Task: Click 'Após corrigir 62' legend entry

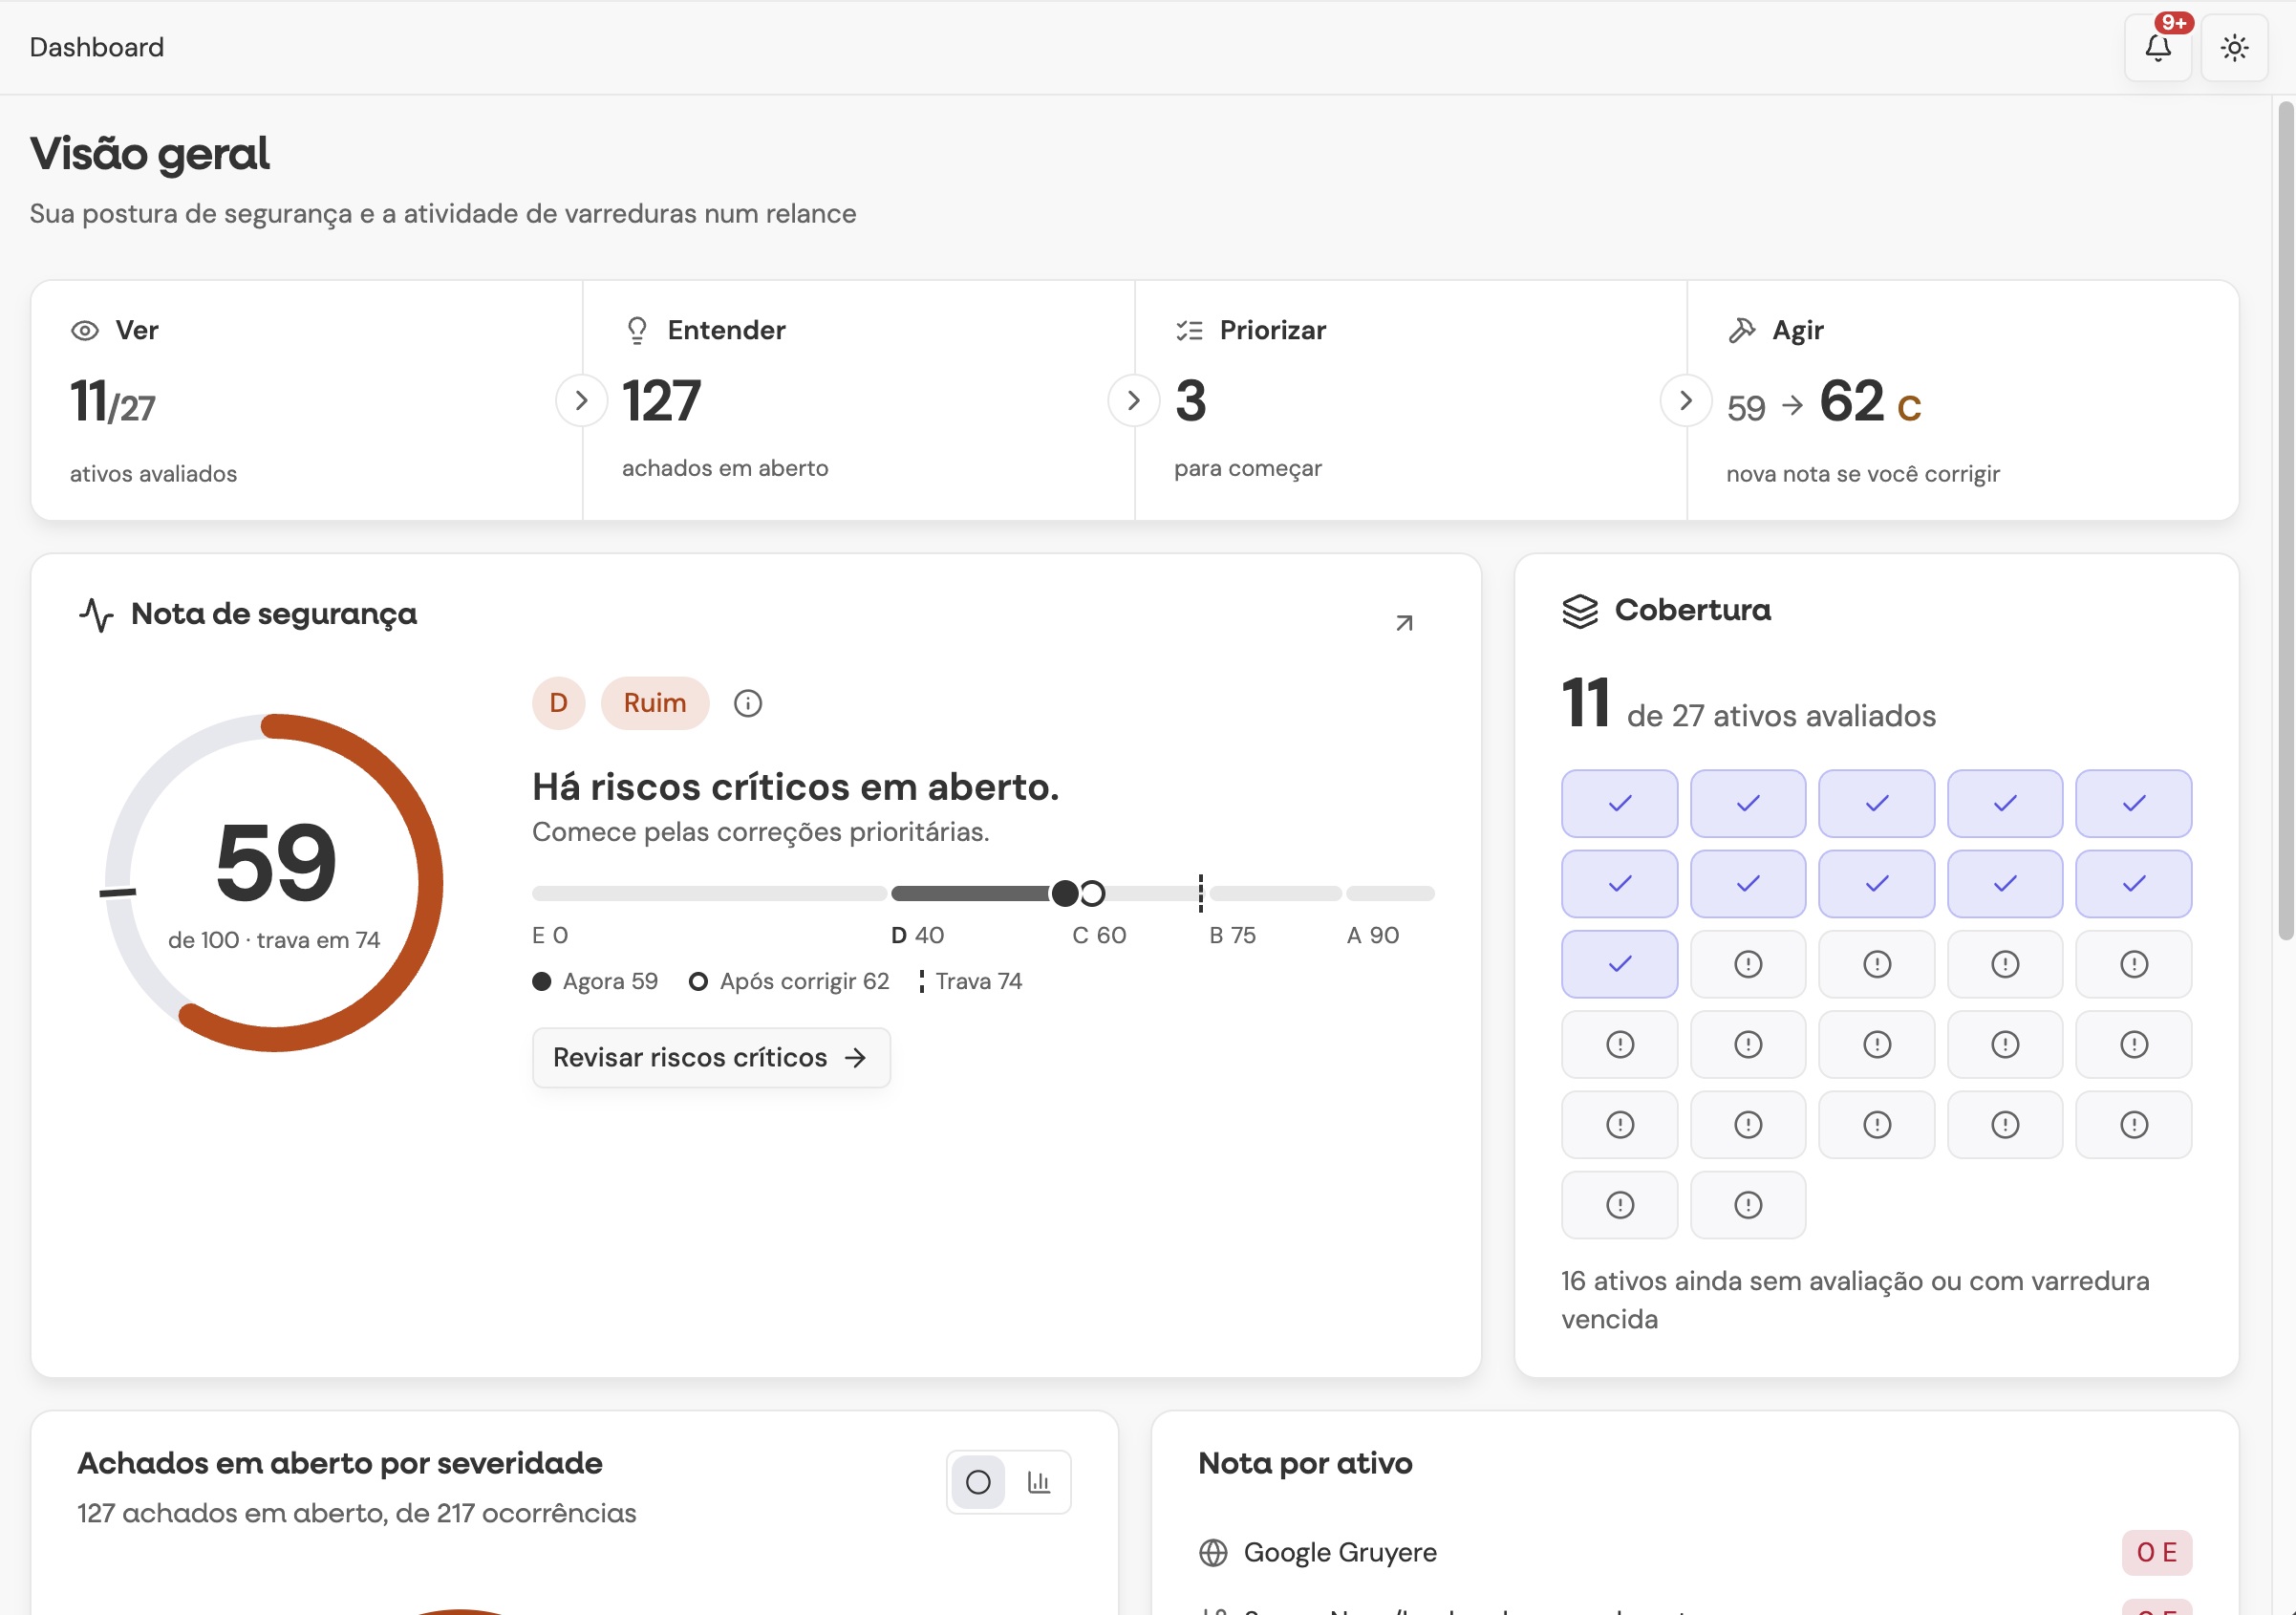Action: tap(789, 981)
